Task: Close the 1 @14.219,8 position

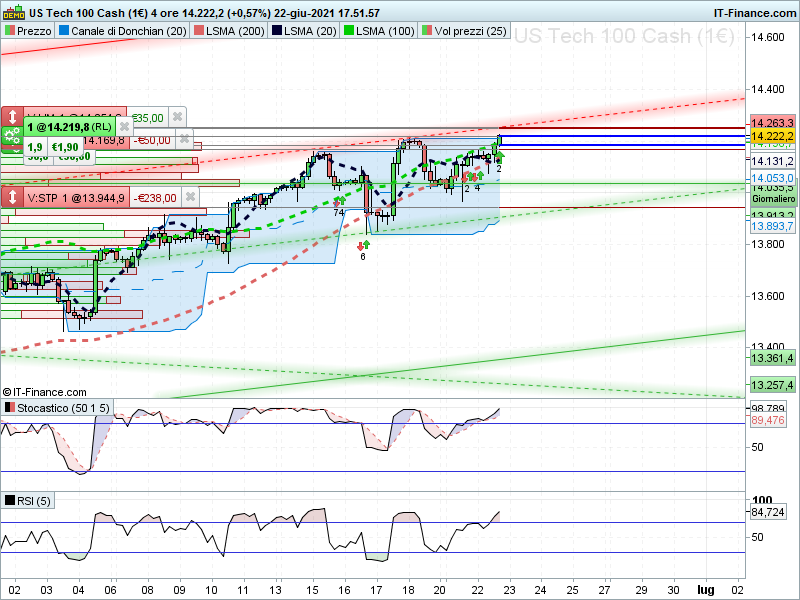Action: pyautogui.click(x=124, y=127)
